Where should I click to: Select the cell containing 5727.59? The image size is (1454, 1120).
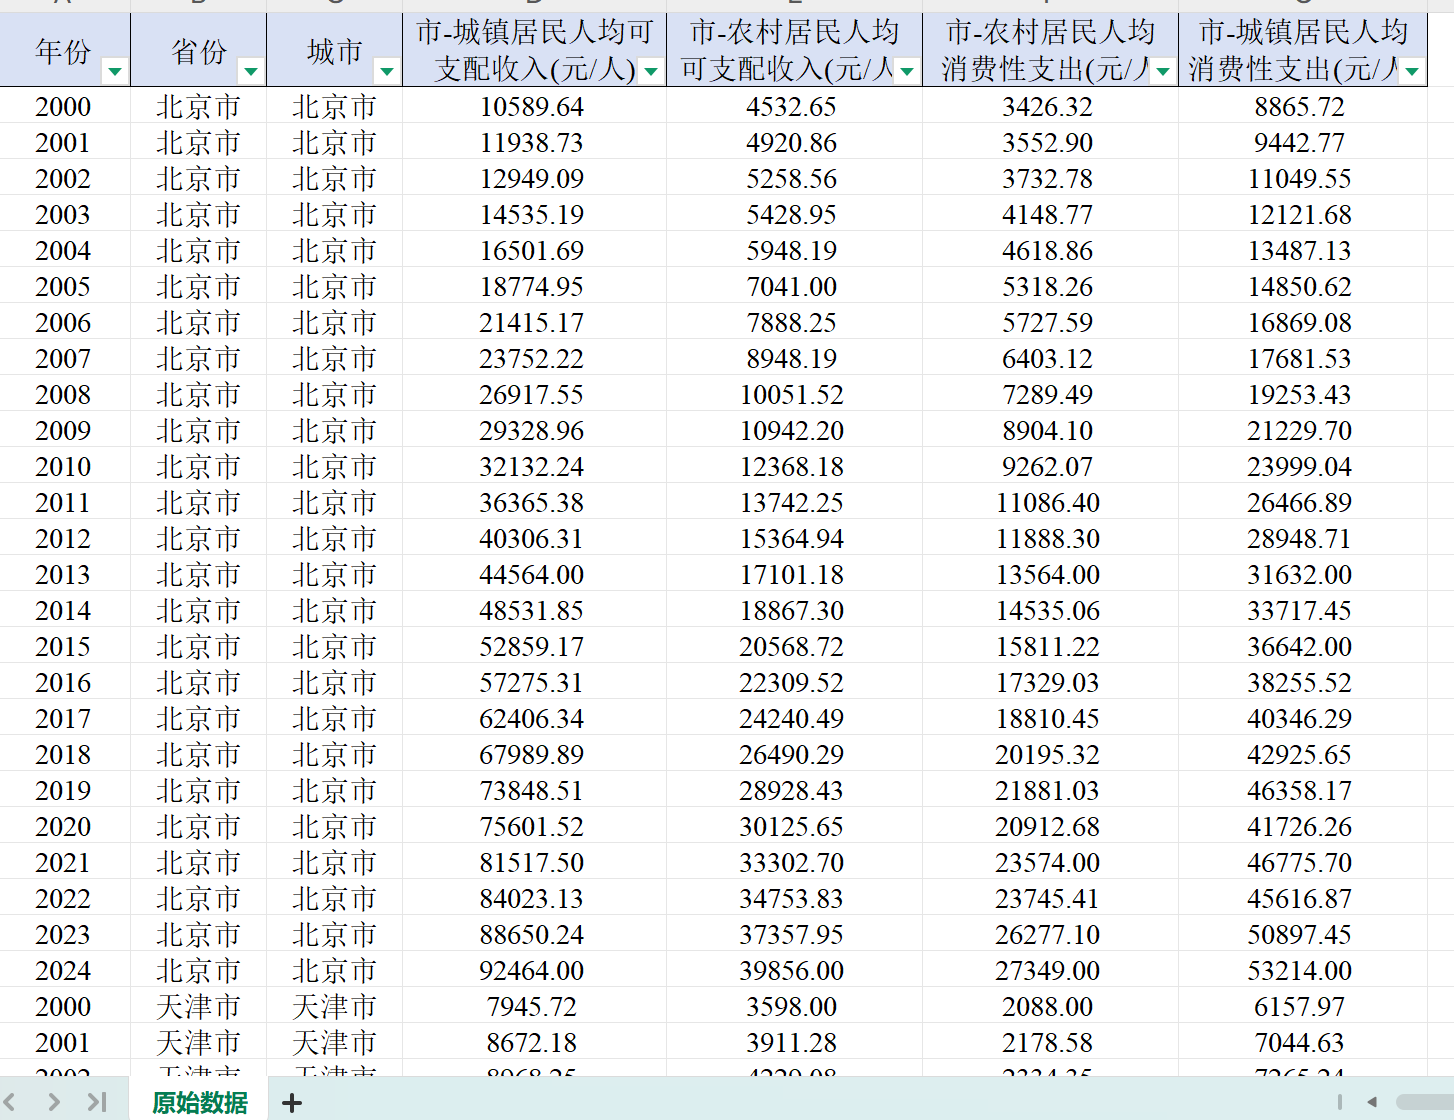1051,323
